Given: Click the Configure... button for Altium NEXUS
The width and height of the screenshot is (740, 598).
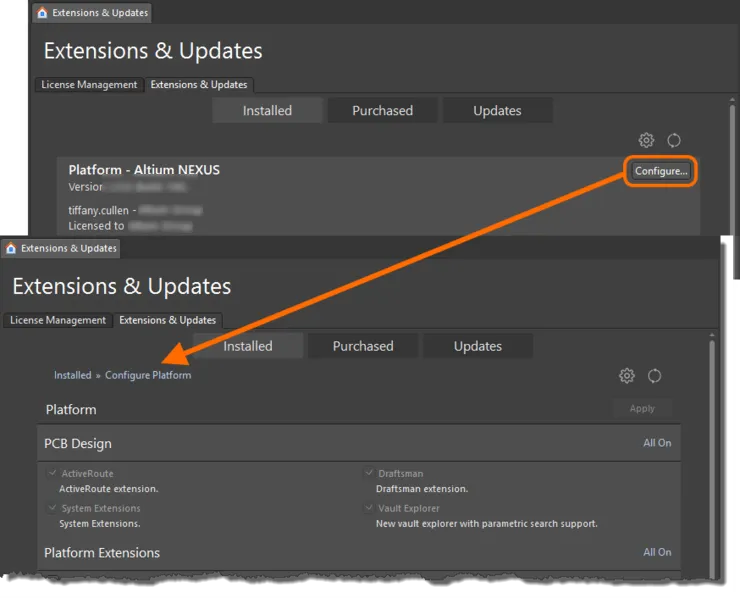Looking at the screenshot, I should [x=661, y=171].
